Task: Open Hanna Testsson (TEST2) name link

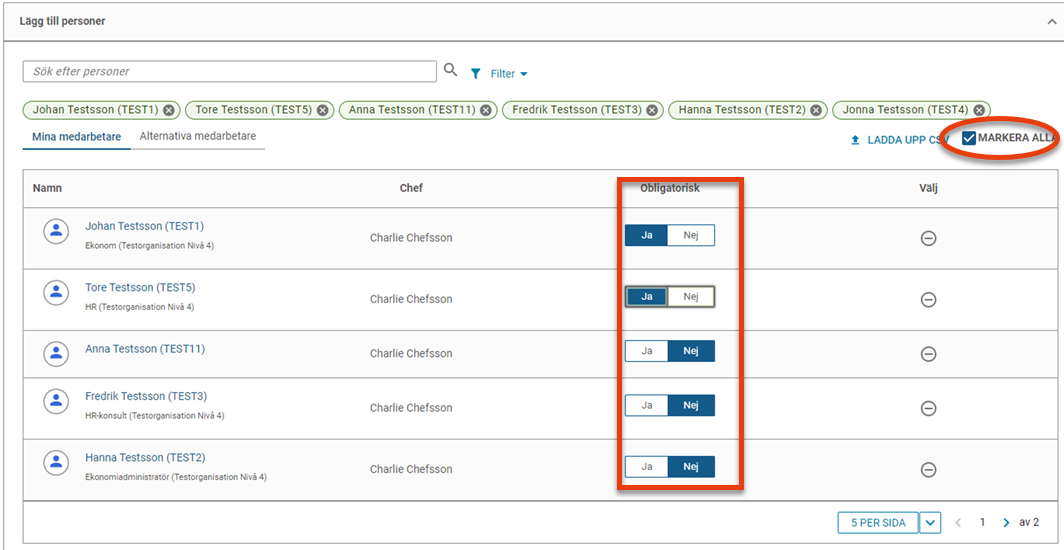Action: [x=145, y=457]
